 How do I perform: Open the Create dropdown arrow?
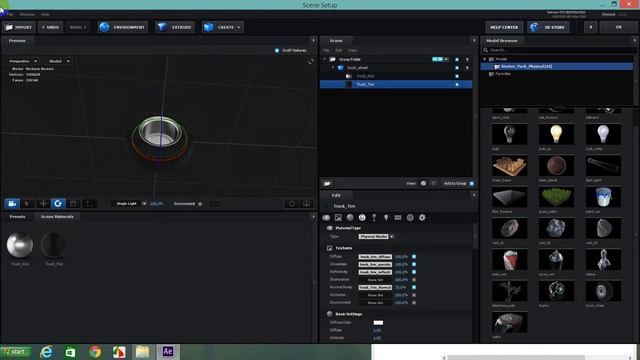pos(239,27)
